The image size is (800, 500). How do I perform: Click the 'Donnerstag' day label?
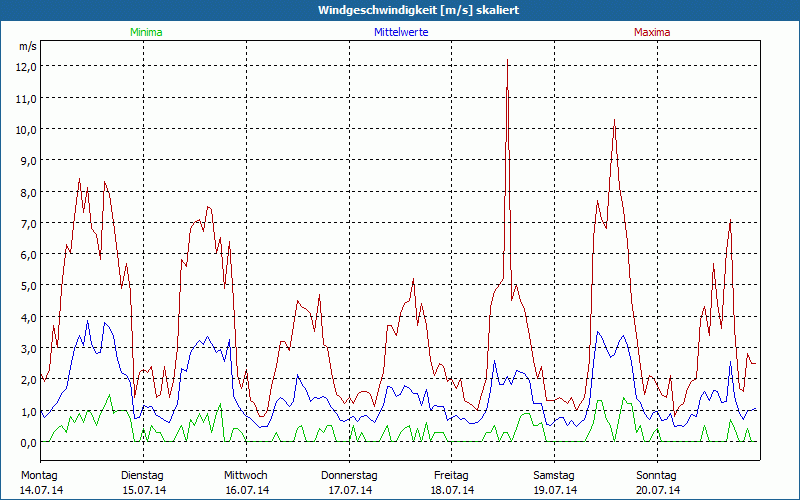(x=349, y=476)
